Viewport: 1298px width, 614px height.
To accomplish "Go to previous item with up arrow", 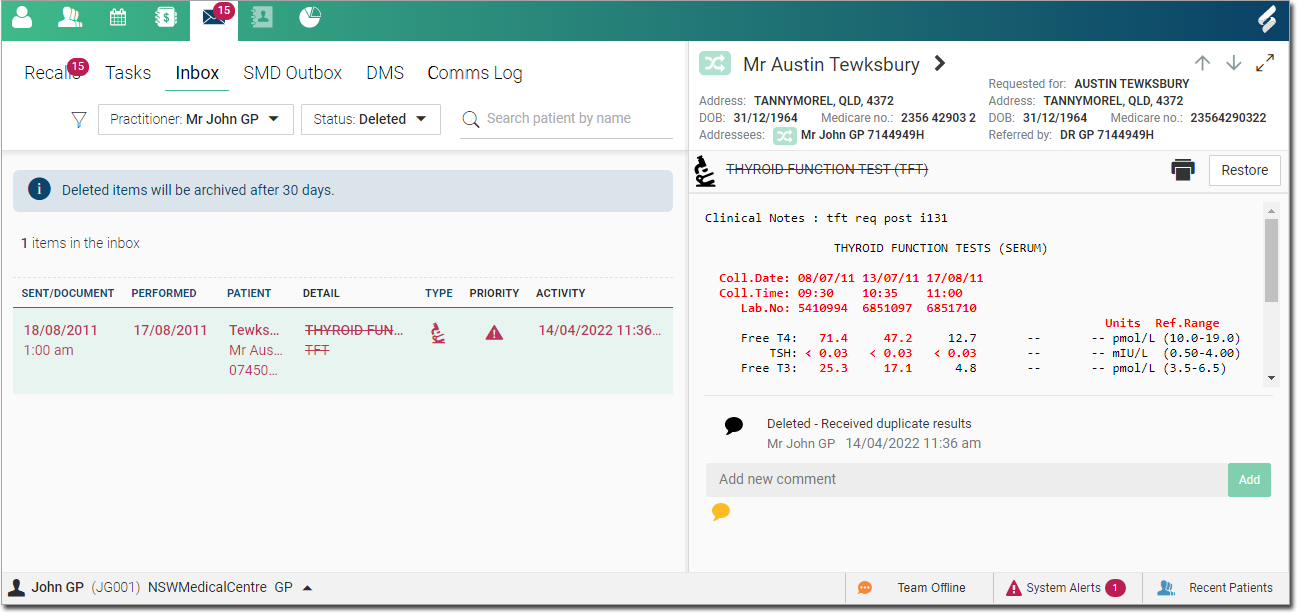I will [1202, 63].
